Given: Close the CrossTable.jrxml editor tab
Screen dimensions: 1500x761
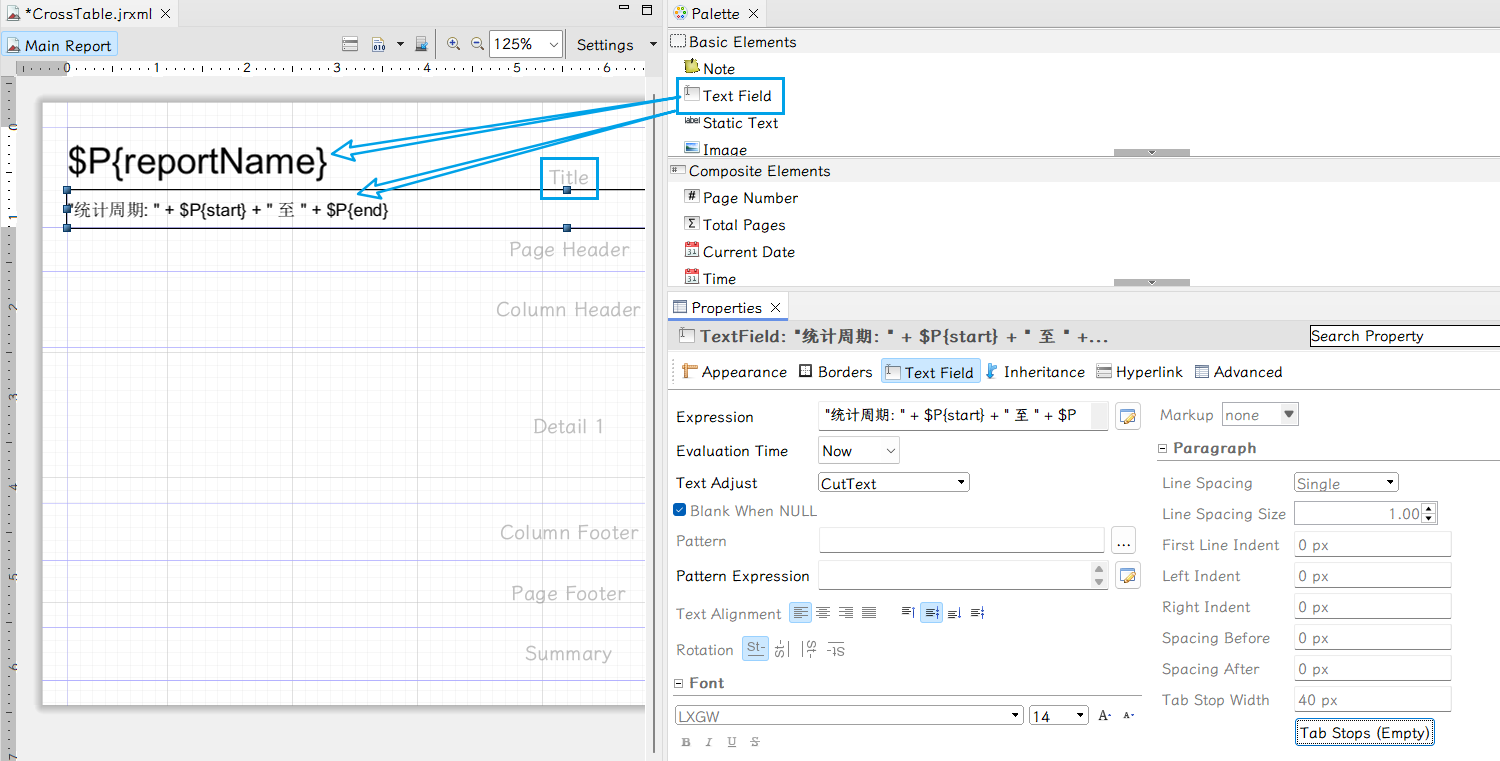Looking at the screenshot, I should click(165, 14).
